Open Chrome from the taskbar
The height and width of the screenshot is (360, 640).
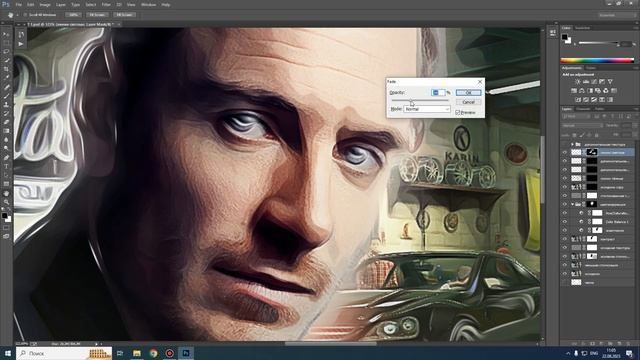click(x=153, y=353)
